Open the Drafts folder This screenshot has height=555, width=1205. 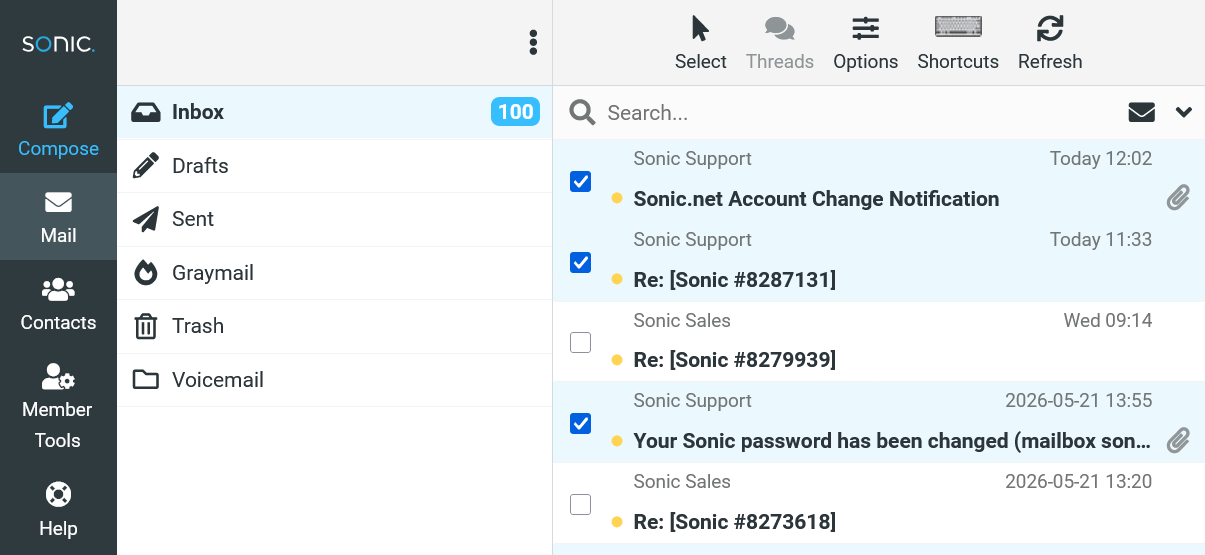pyautogui.click(x=335, y=166)
